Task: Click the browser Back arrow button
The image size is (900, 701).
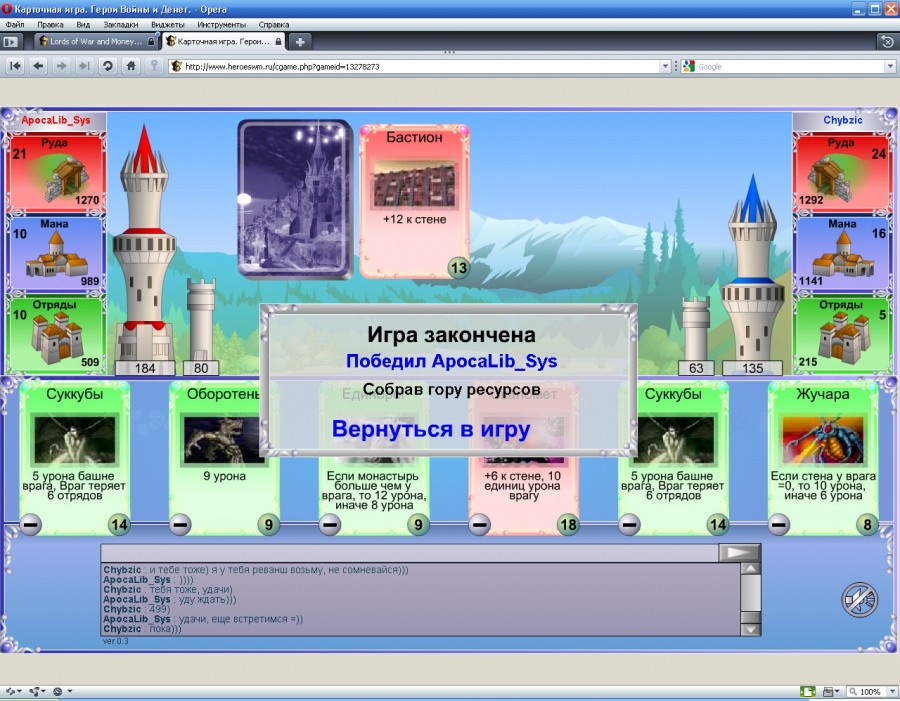Action: tap(38, 66)
